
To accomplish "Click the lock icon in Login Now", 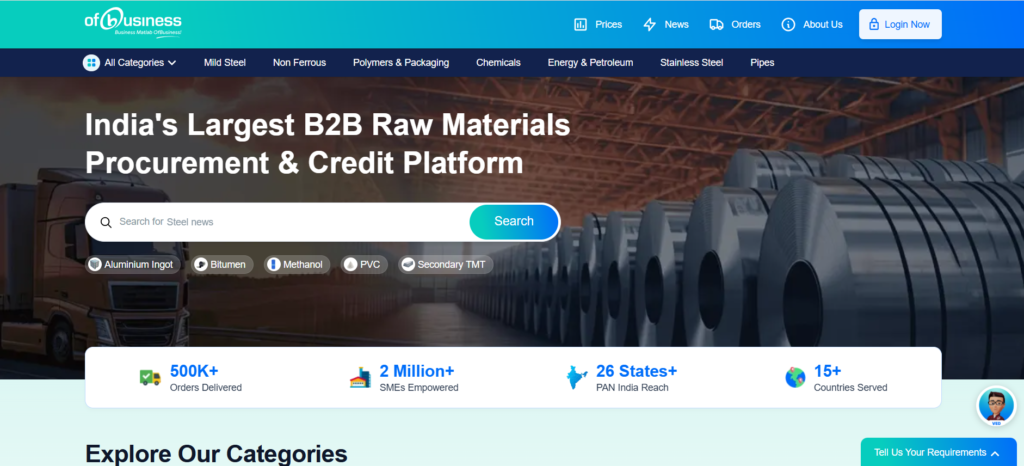I will click(874, 25).
